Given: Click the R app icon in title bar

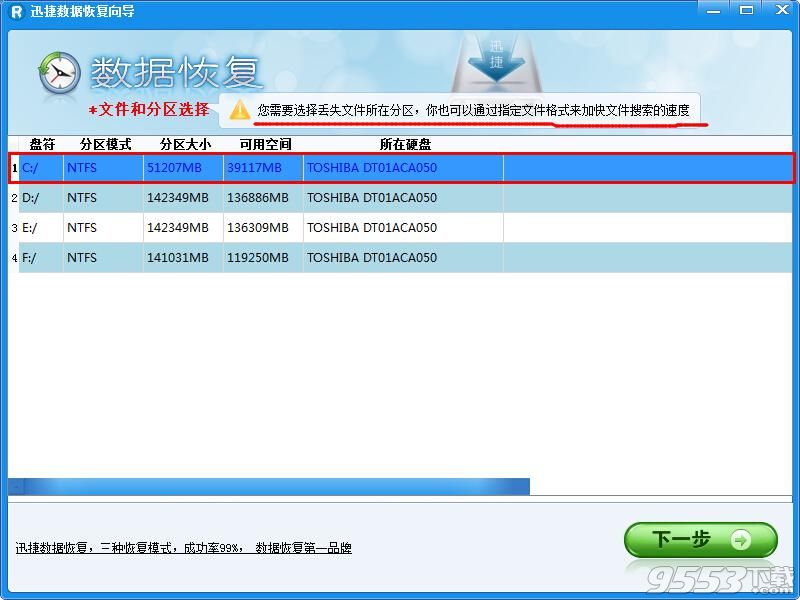Looking at the screenshot, I should tap(16, 11).
